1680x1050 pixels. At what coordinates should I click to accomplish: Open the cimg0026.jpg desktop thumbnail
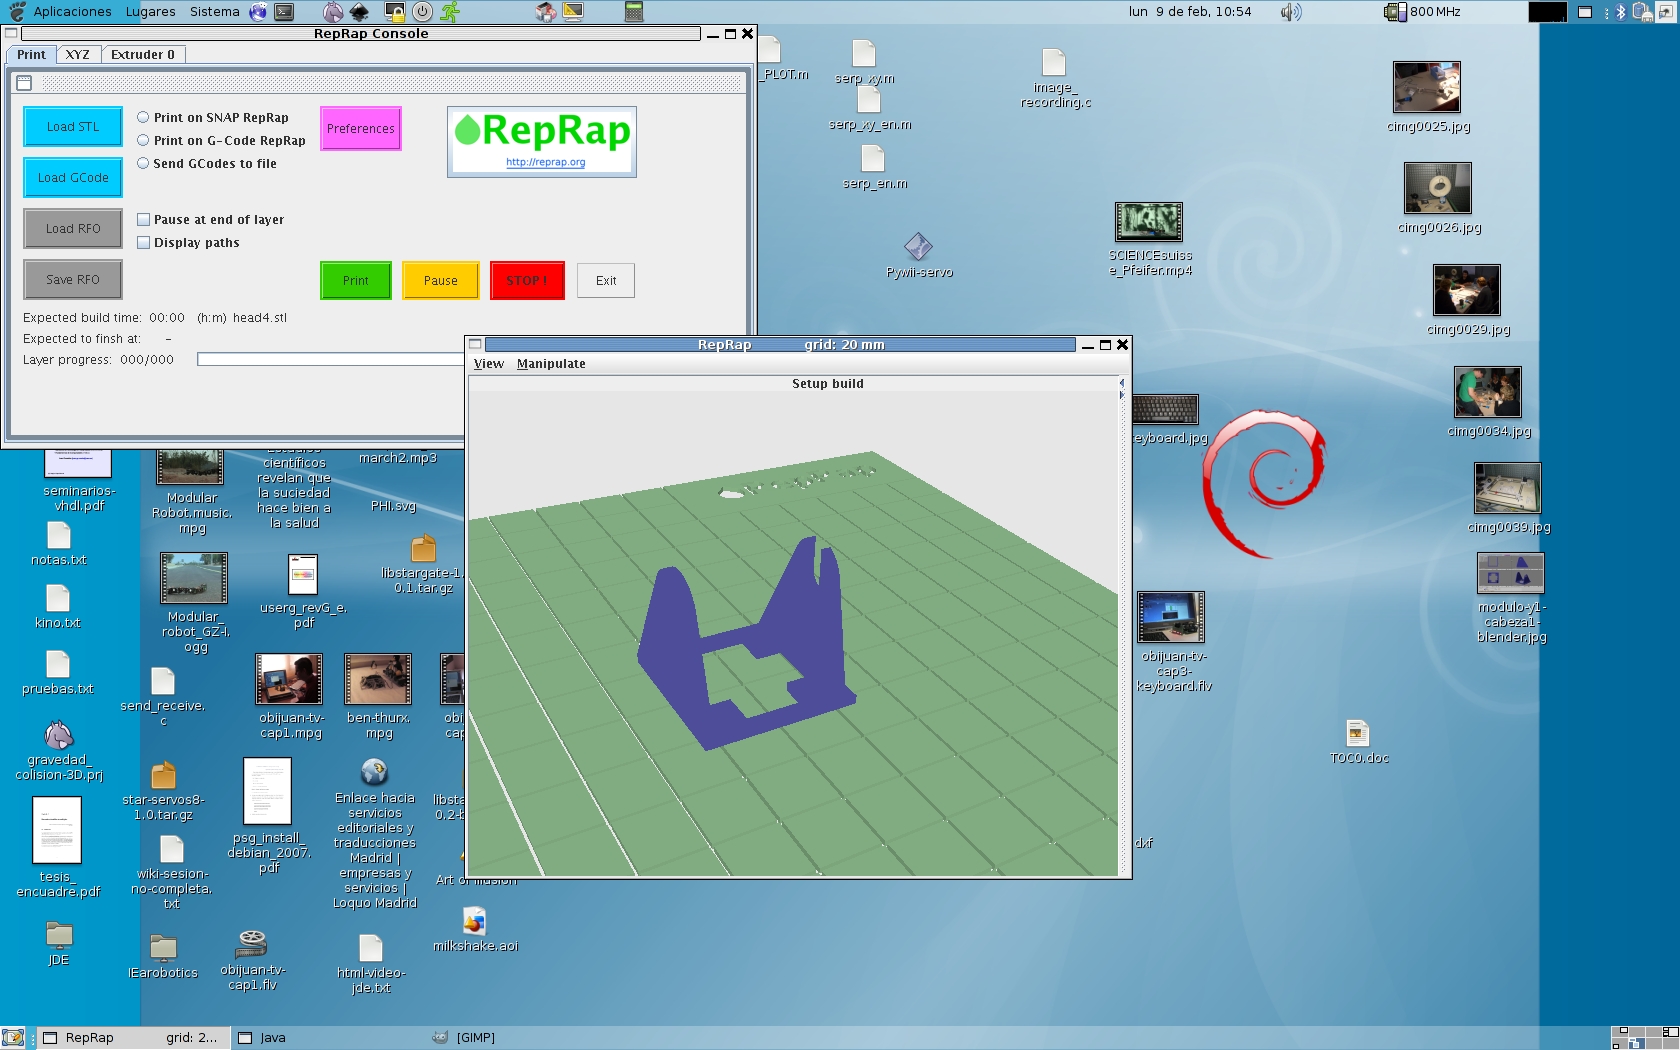click(x=1437, y=188)
